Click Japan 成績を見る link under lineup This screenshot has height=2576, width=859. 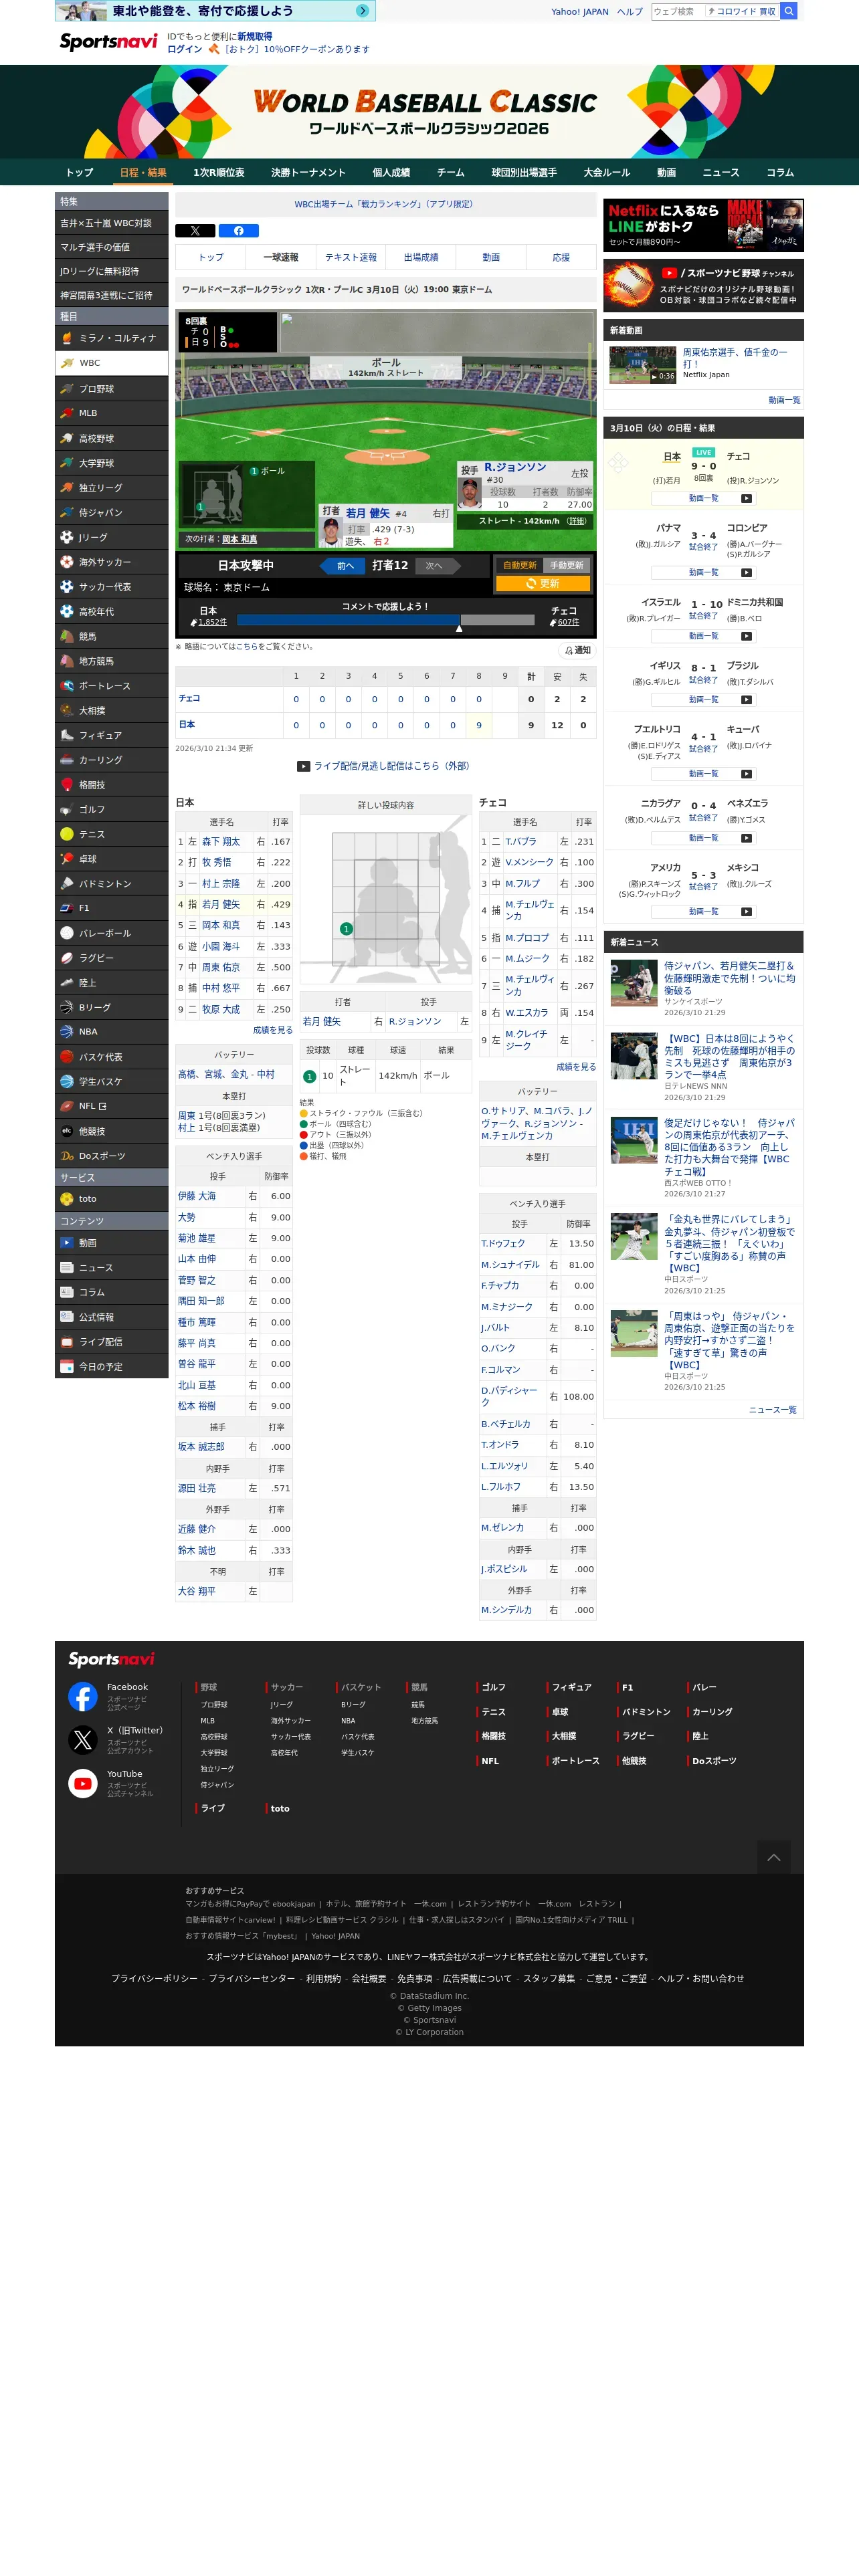coord(273,1030)
